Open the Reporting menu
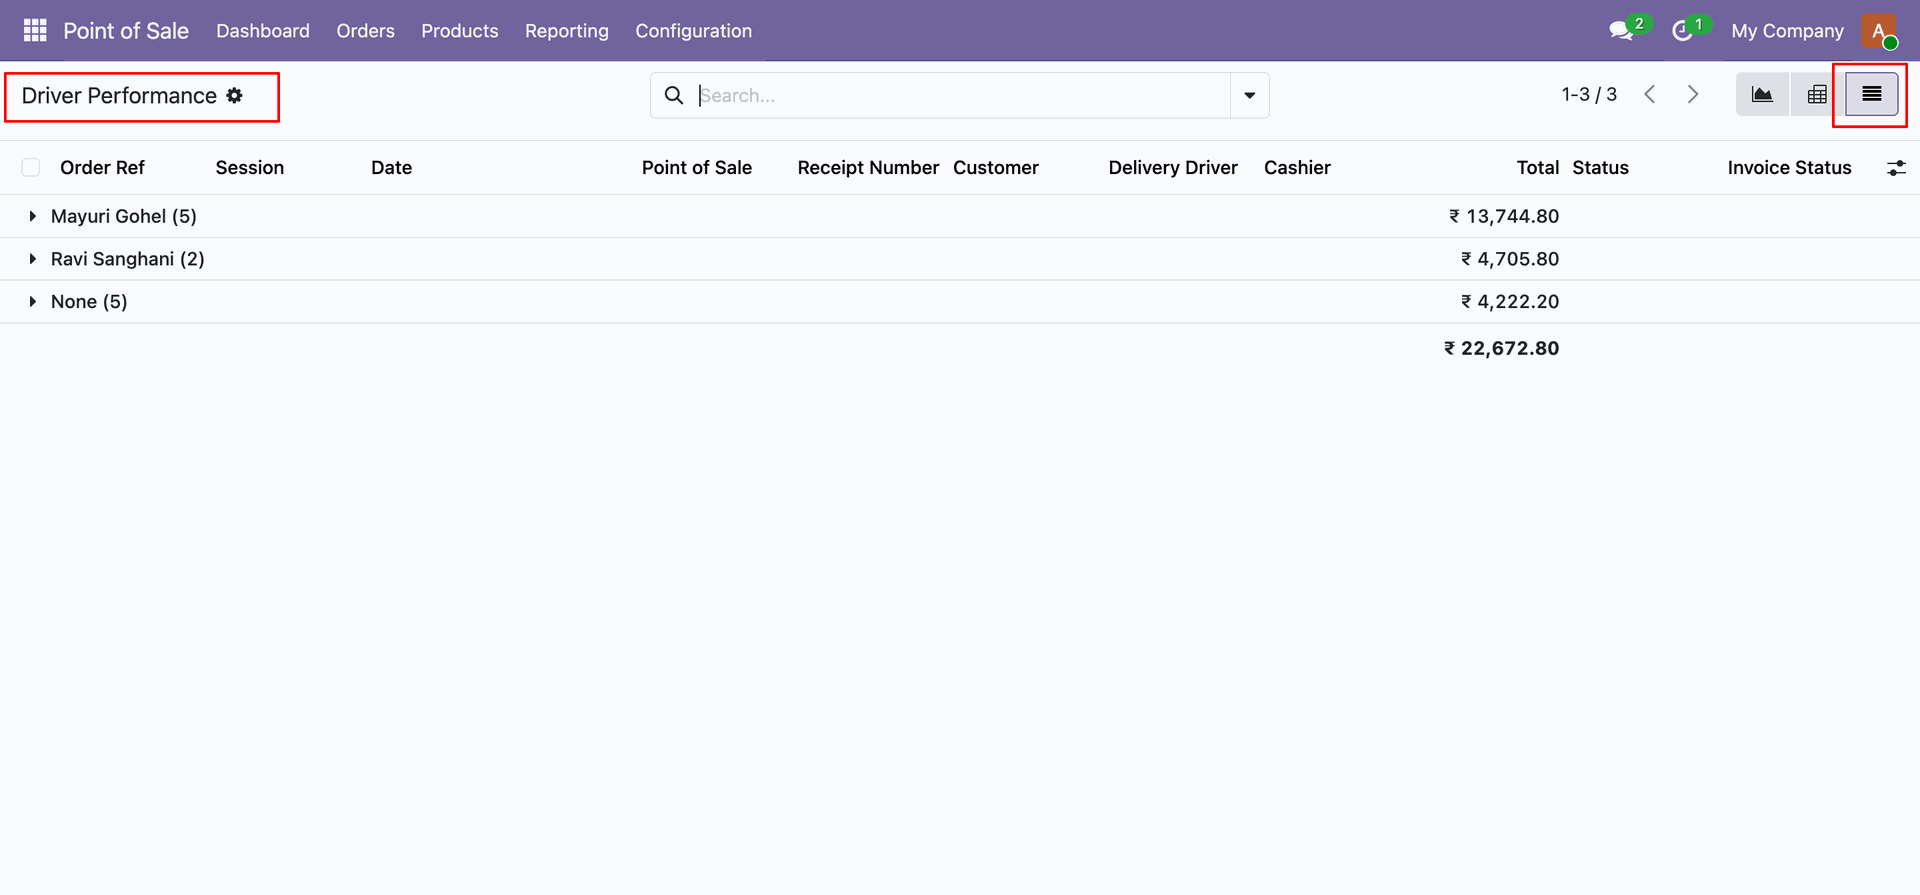Viewport: 1920px width, 895px height. coord(567,31)
